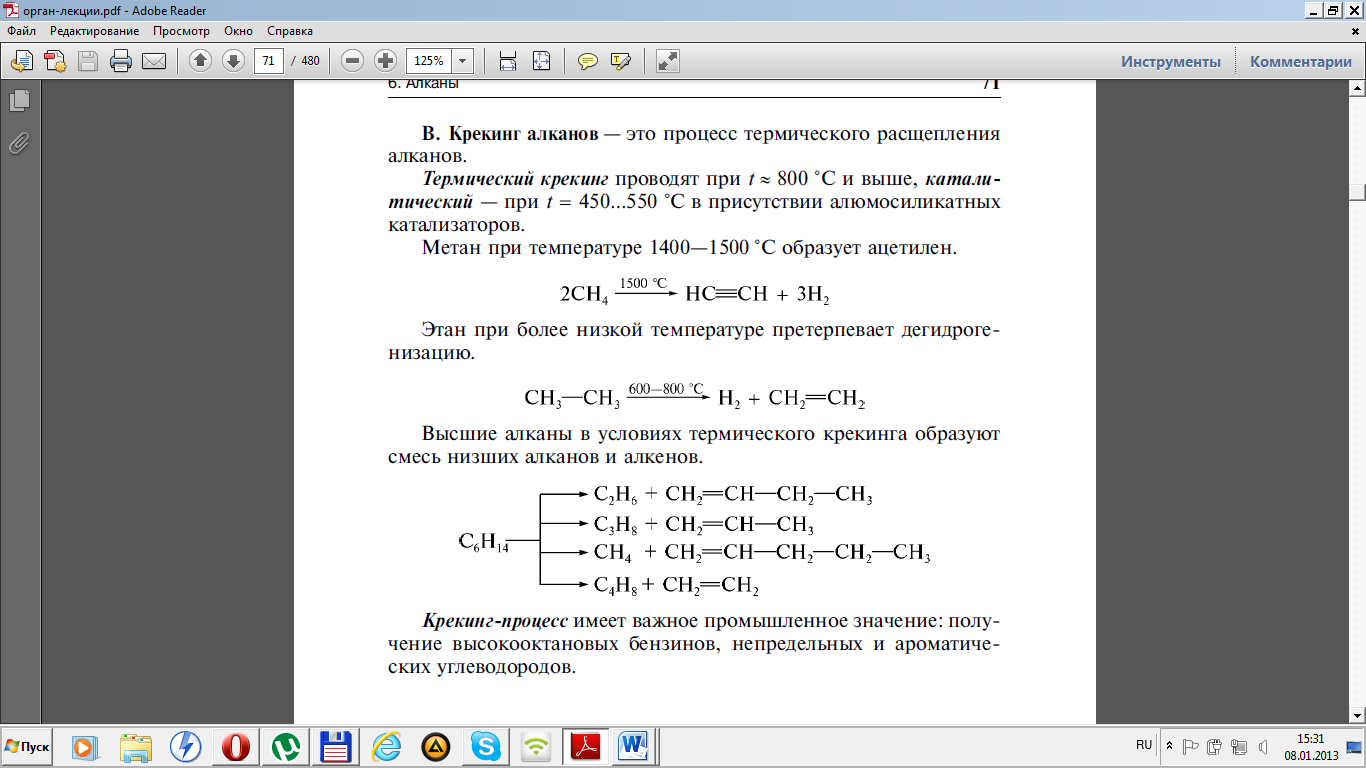Click the Action Center flag tray icon

(1191, 746)
